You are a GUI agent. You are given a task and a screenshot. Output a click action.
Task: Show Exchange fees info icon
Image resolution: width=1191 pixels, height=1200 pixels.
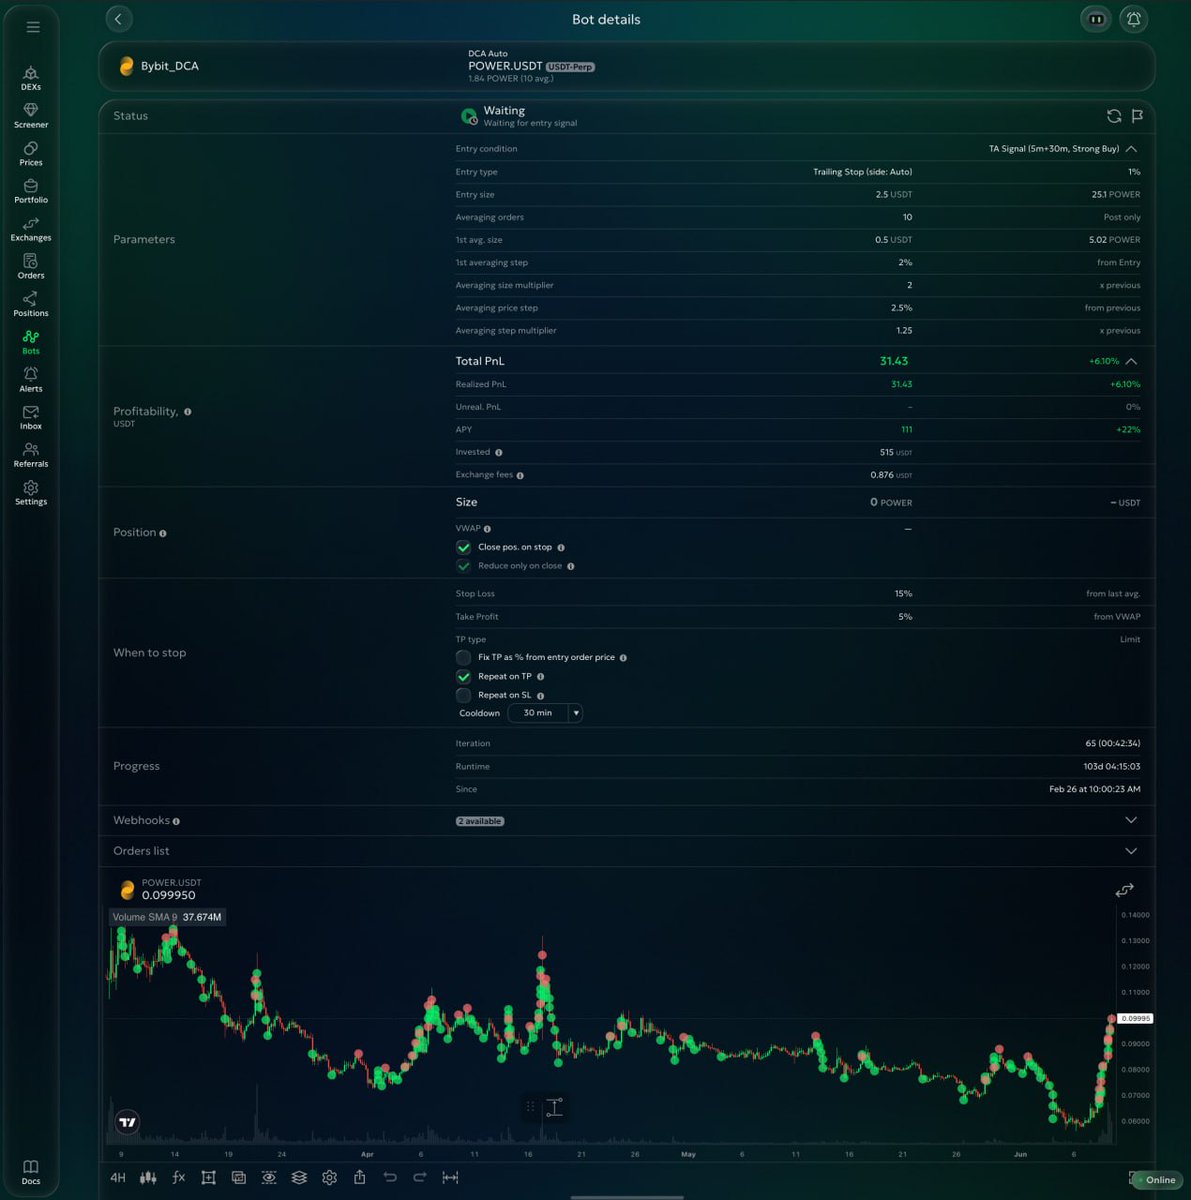tap(520, 476)
